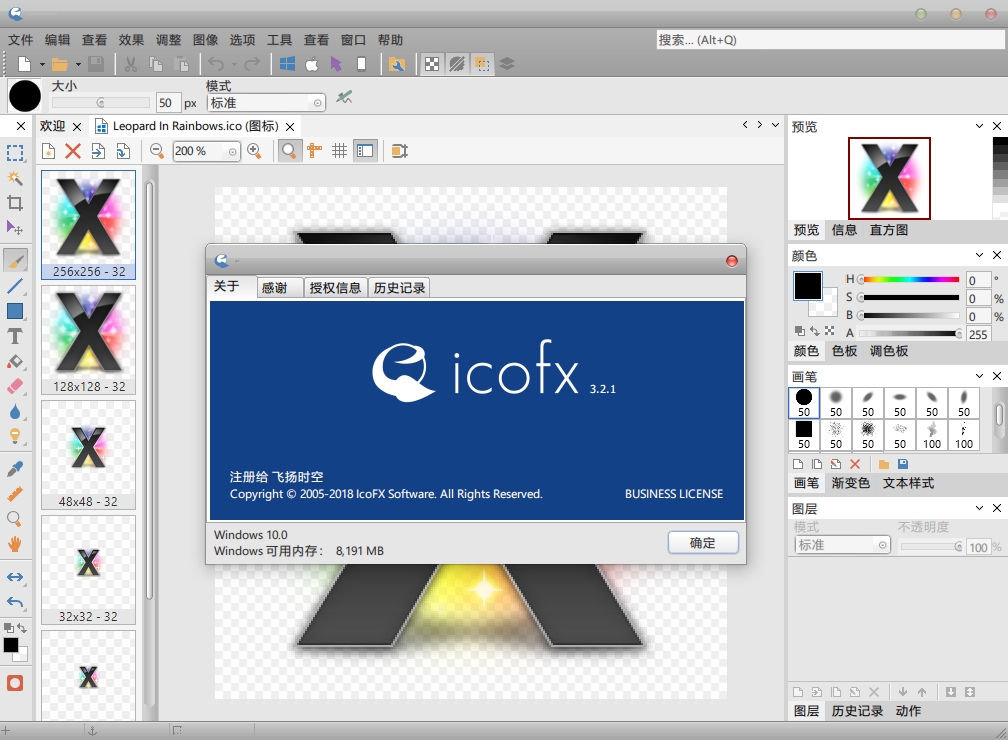Open the 模式 brush mode dropdown

[265, 102]
